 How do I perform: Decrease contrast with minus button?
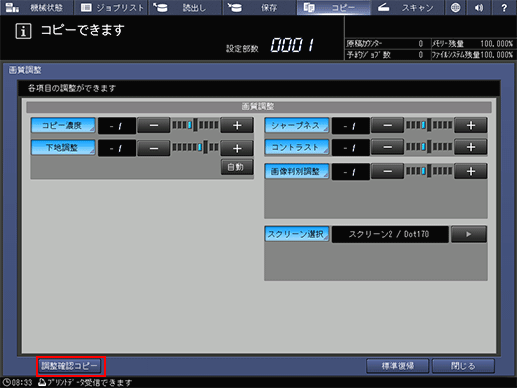[387, 147]
